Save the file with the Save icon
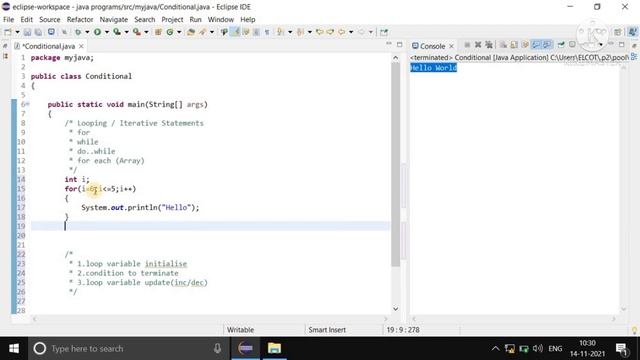The image size is (640, 360). [x=27, y=32]
